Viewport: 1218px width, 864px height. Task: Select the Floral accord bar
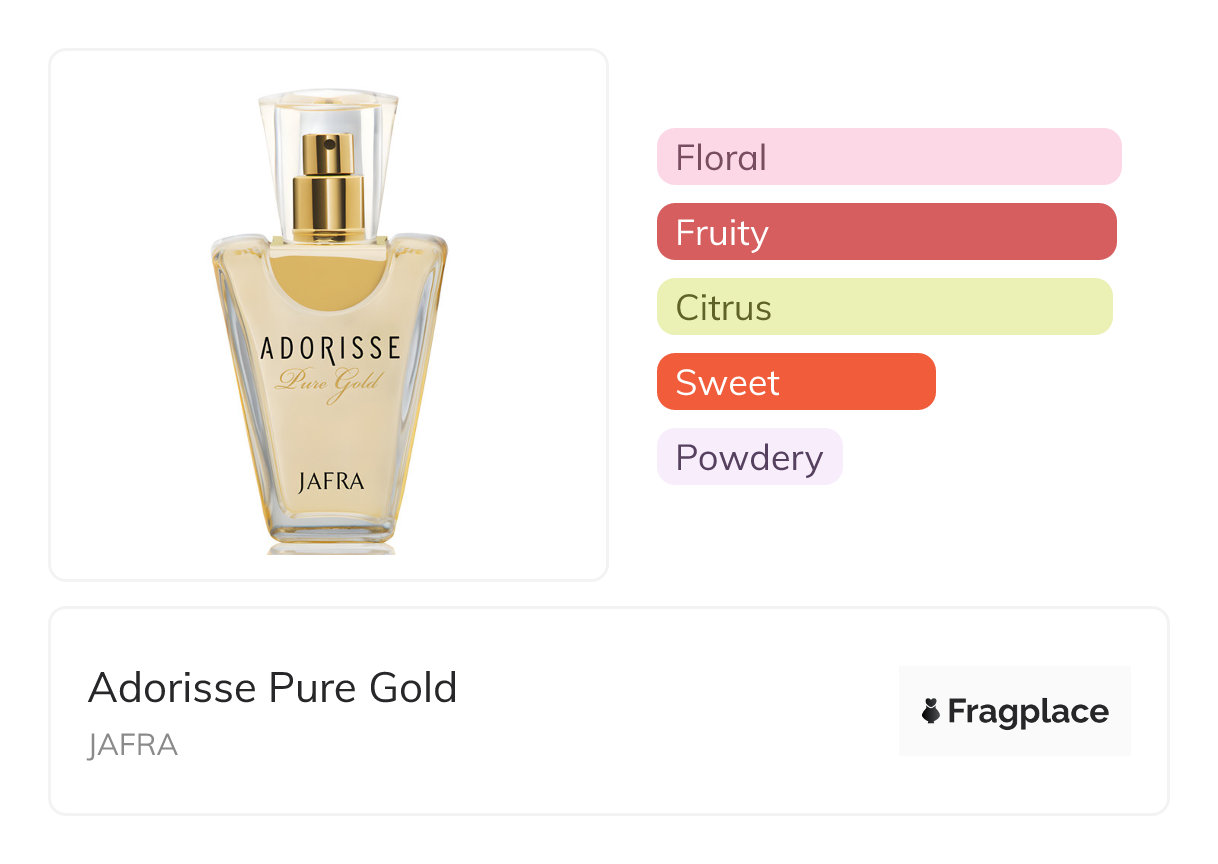pos(888,157)
